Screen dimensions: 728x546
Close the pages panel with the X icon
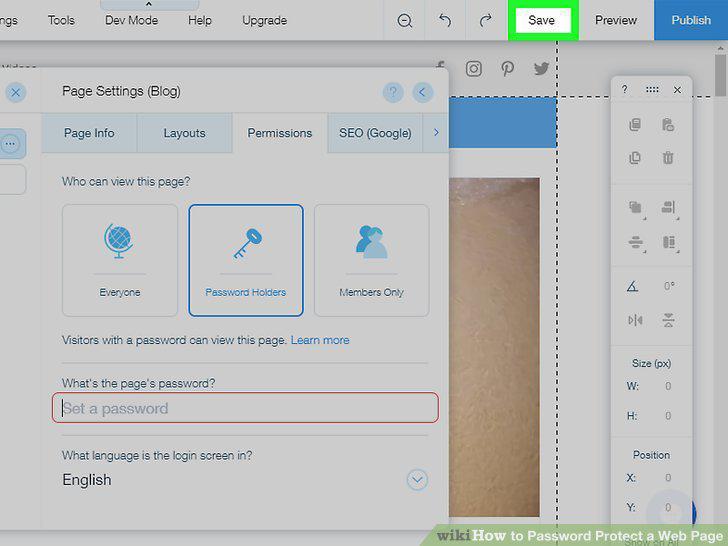[x=15, y=92]
